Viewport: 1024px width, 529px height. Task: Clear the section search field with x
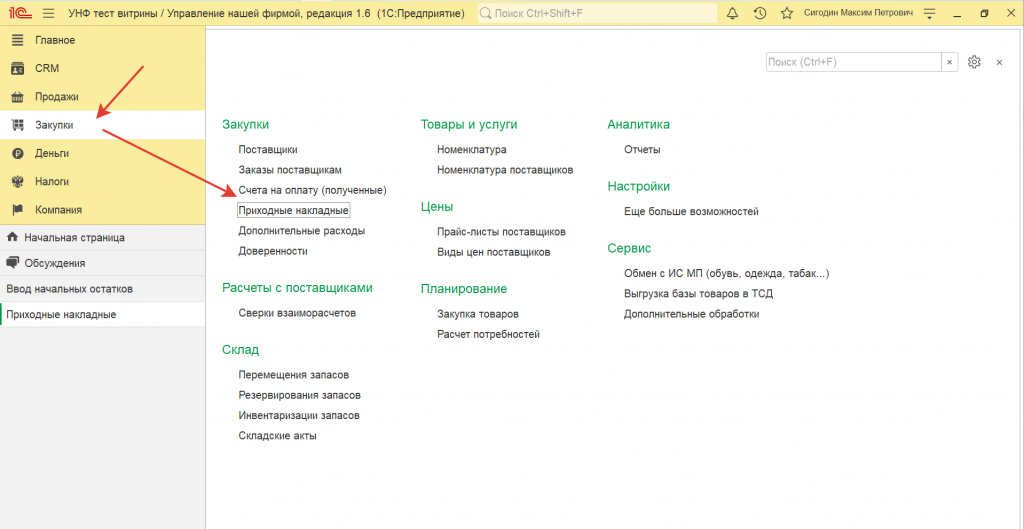950,62
